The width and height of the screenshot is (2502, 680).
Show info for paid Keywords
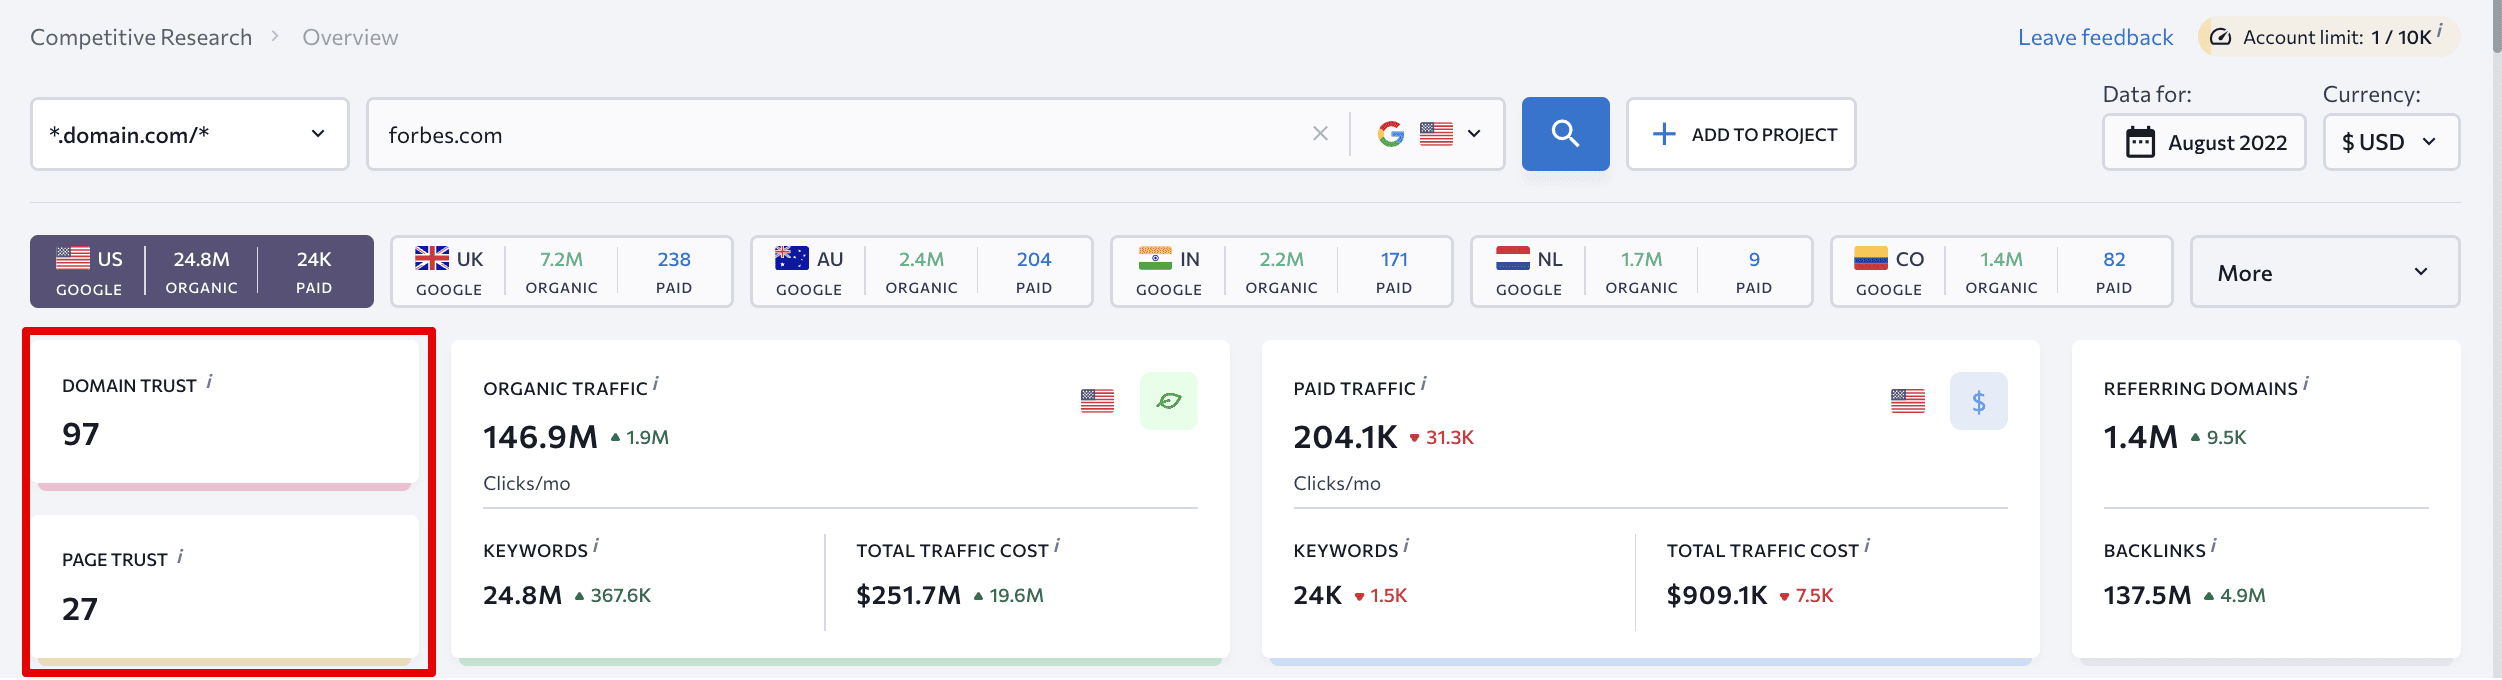[1405, 546]
